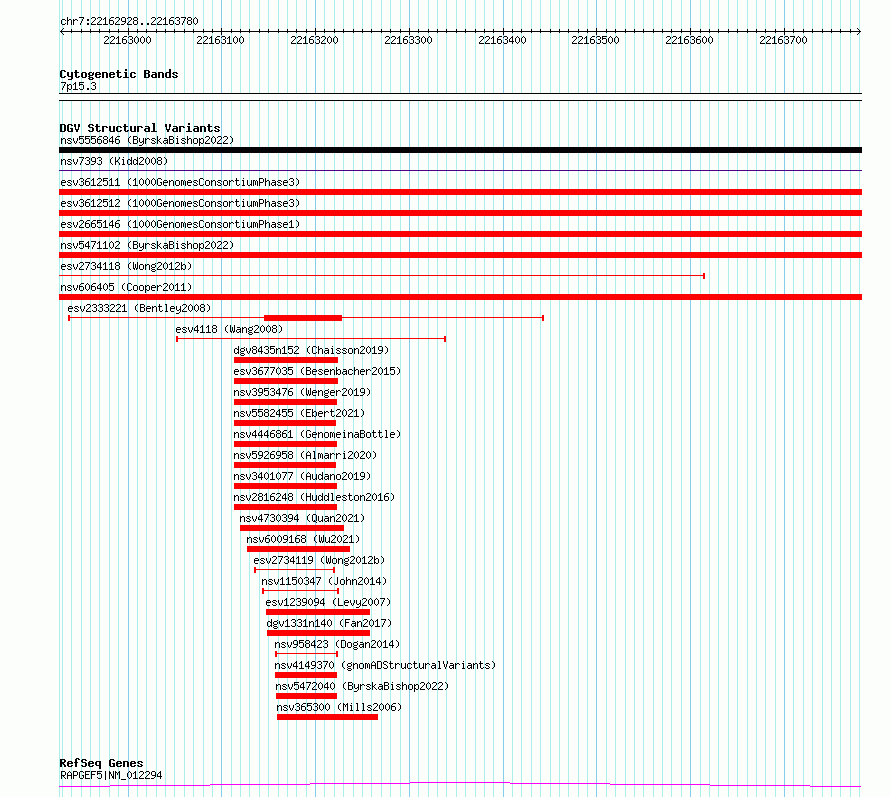Viewport: 890px width, 797px height.
Task: Open nsv4446861 (GenomeinaBottle) variant
Action: (317, 434)
